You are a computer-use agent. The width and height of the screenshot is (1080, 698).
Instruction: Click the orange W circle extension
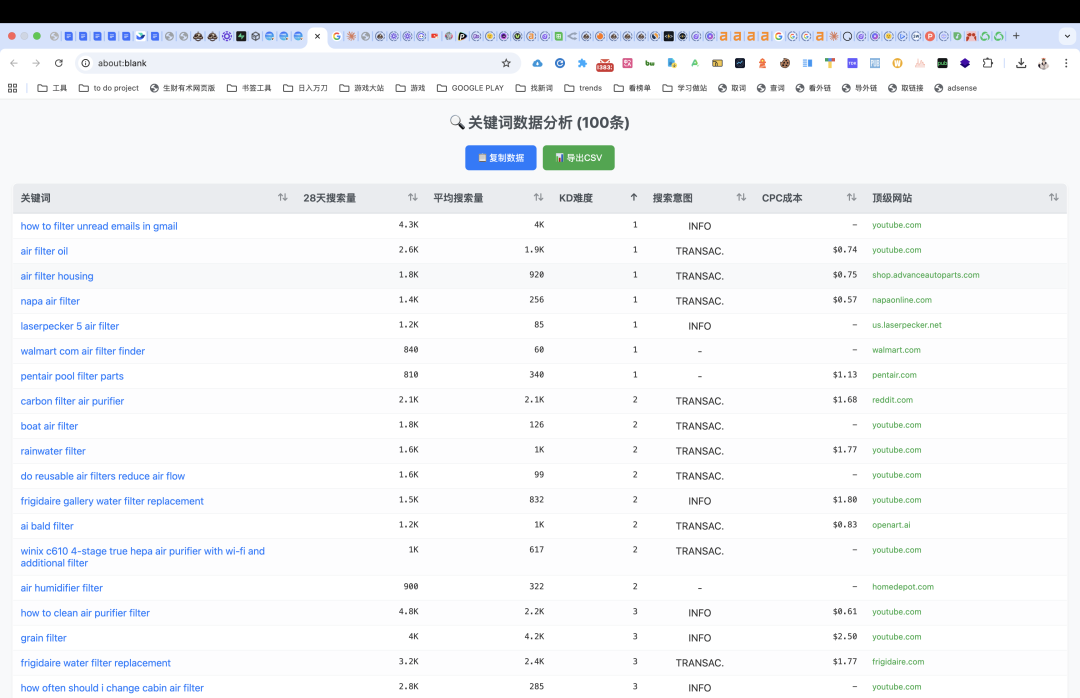click(x=897, y=63)
